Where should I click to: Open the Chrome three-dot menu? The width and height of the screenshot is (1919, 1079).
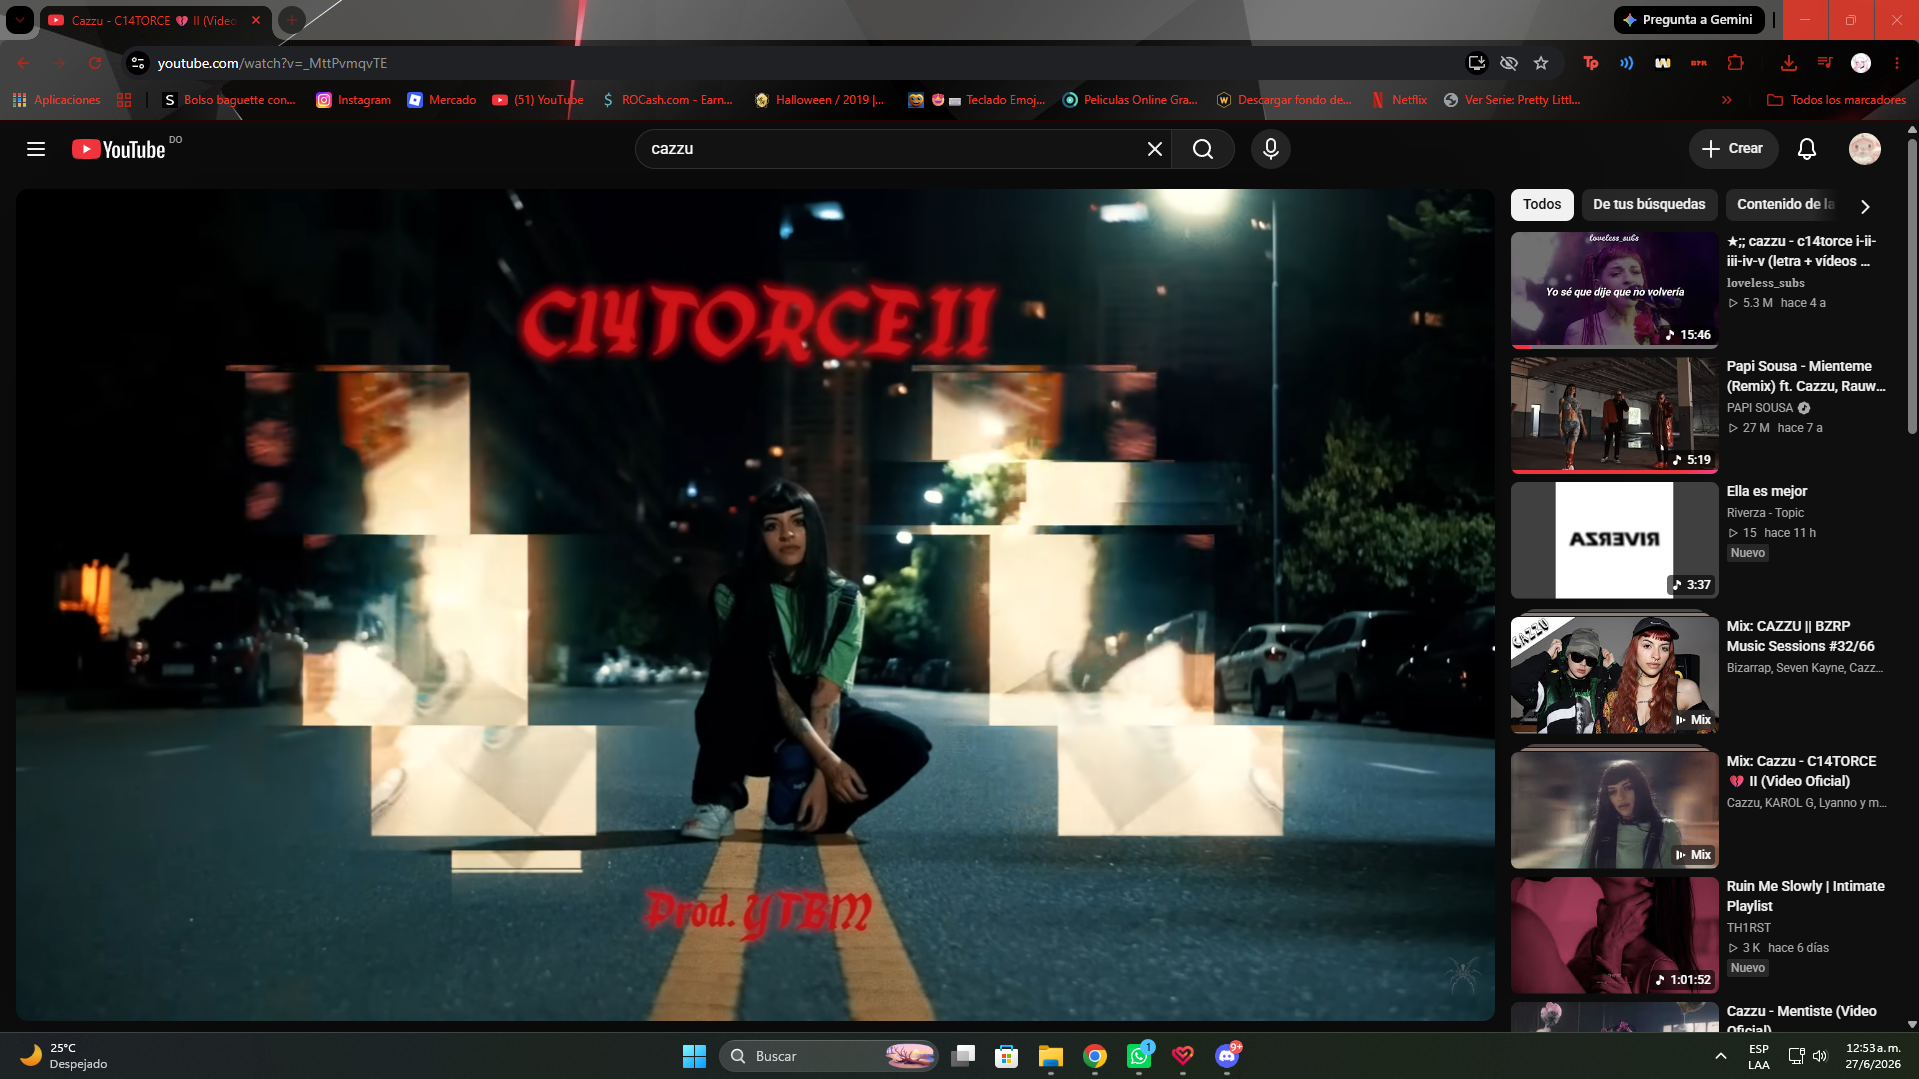(x=1897, y=63)
